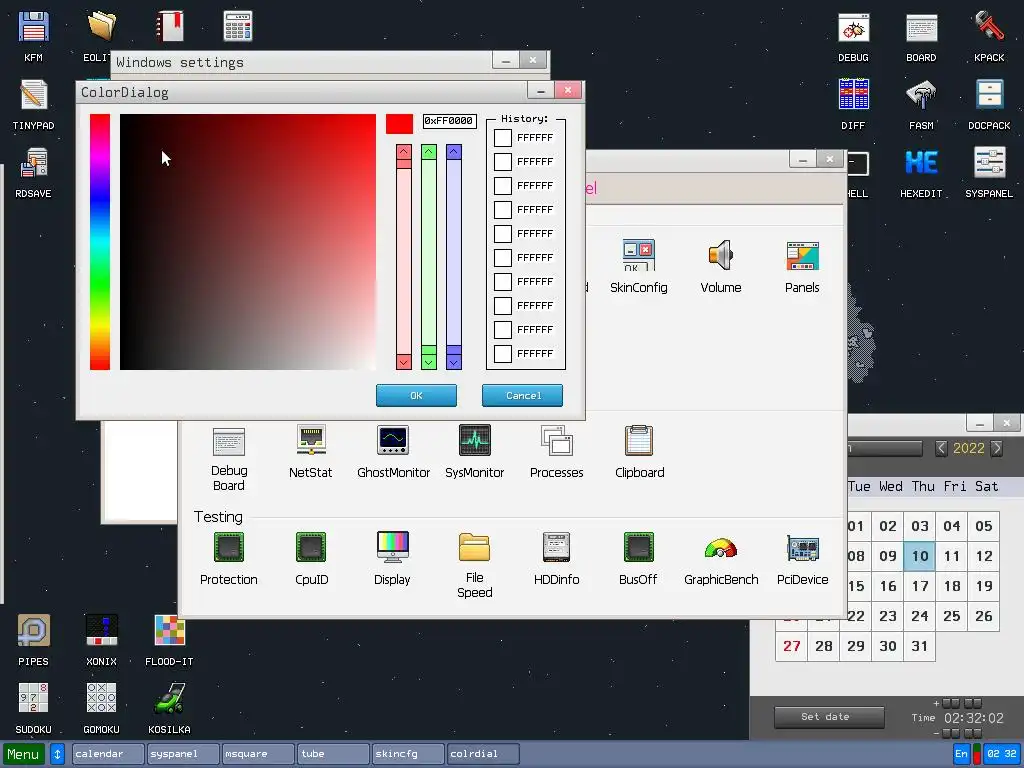Increase green channel with up arrow
The width and height of the screenshot is (1024, 768).
[x=428, y=152]
